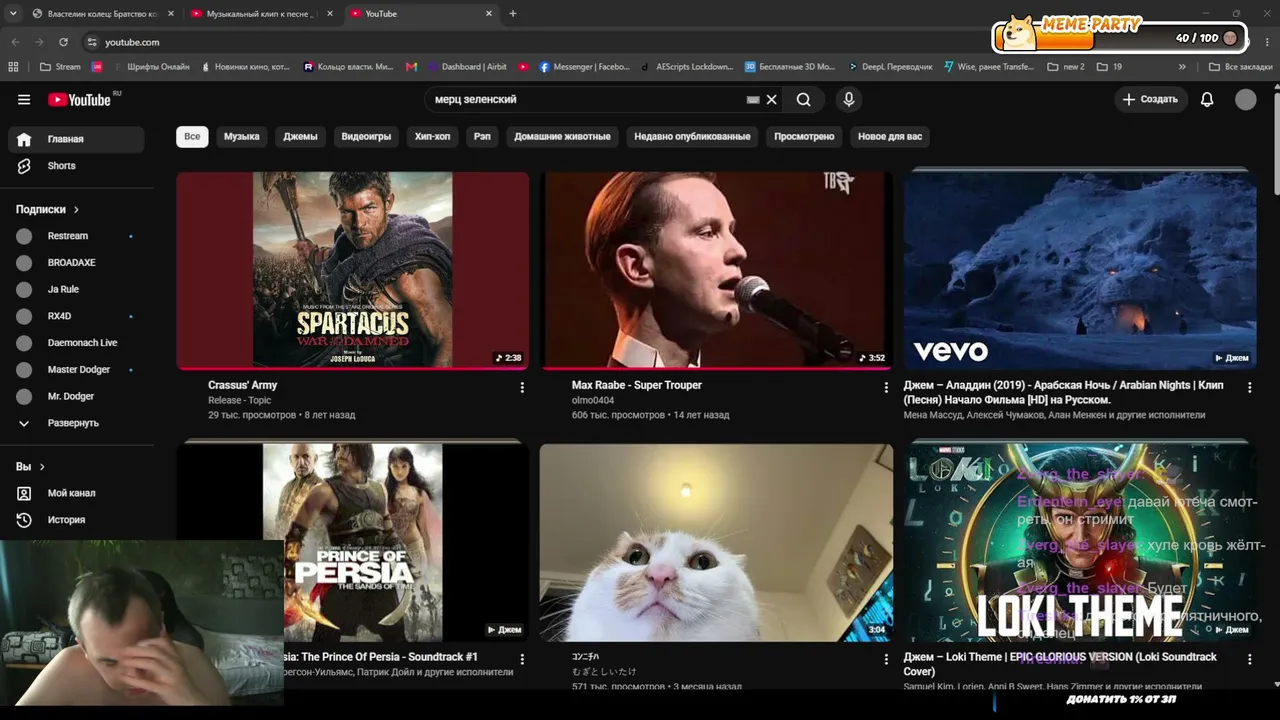Open a new browser tab
This screenshot has width=1280, height=720.
point(513,14)
